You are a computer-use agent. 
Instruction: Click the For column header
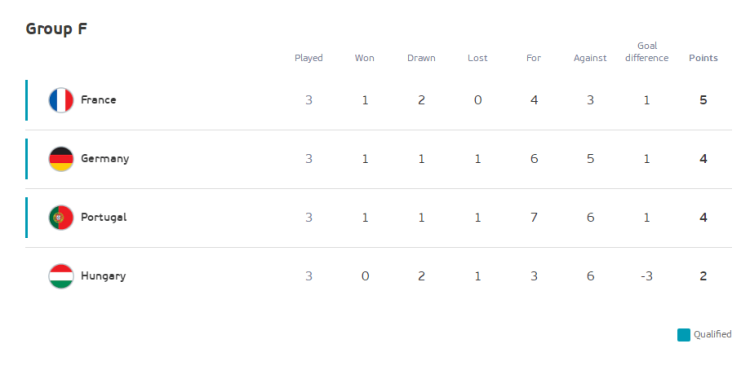[x=534, y=58]
